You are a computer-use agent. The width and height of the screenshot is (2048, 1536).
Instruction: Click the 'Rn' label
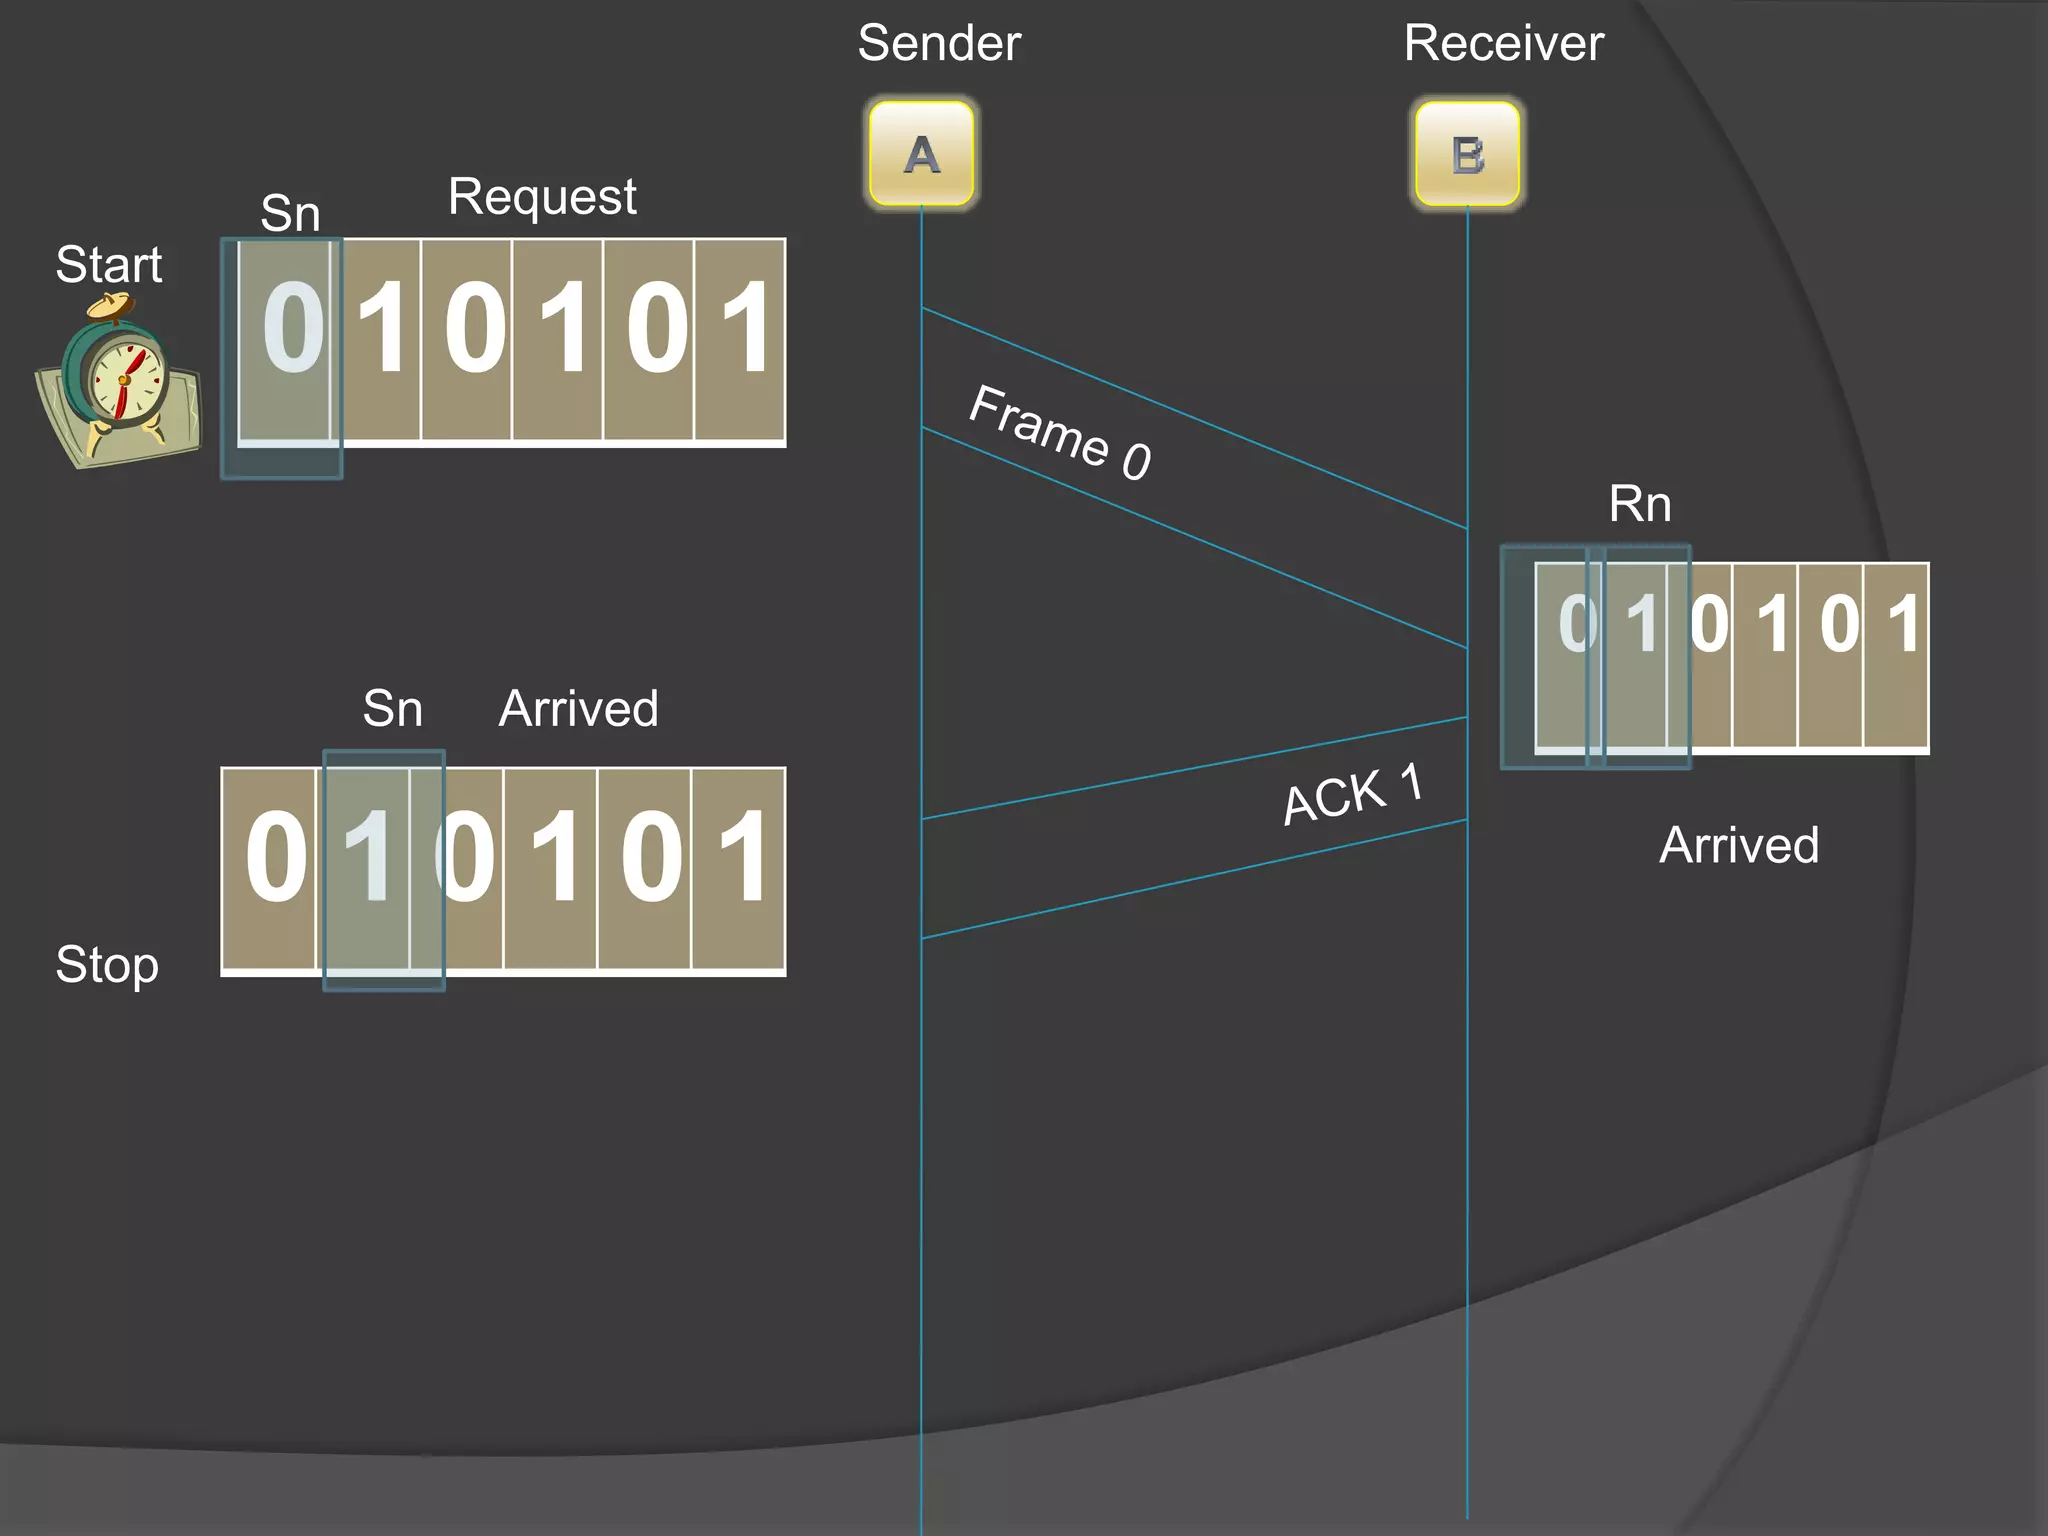pyautogui.click(x=1640, y=503)
